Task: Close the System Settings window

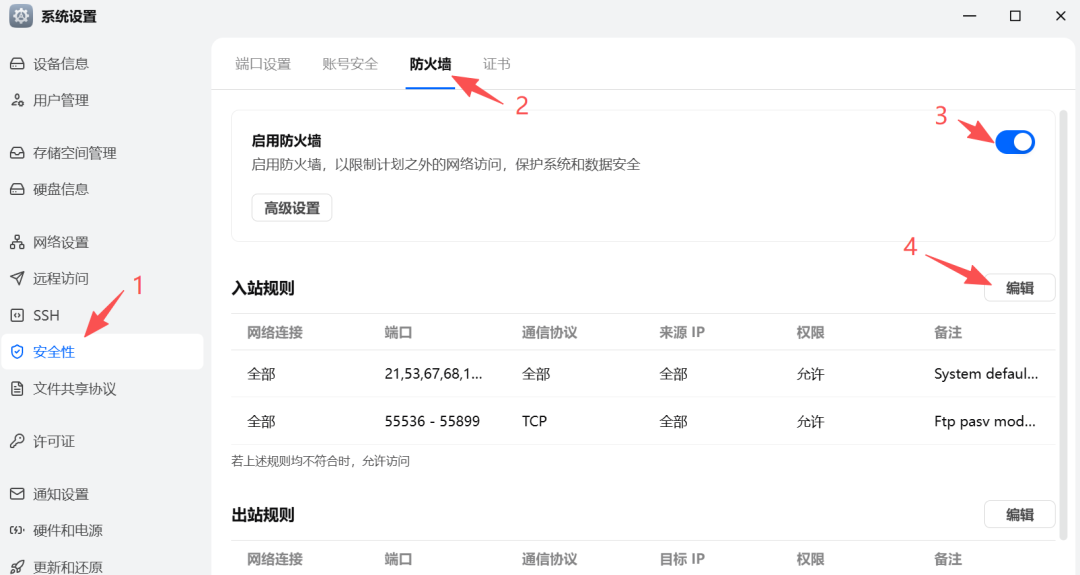Action: (1061, 16)
